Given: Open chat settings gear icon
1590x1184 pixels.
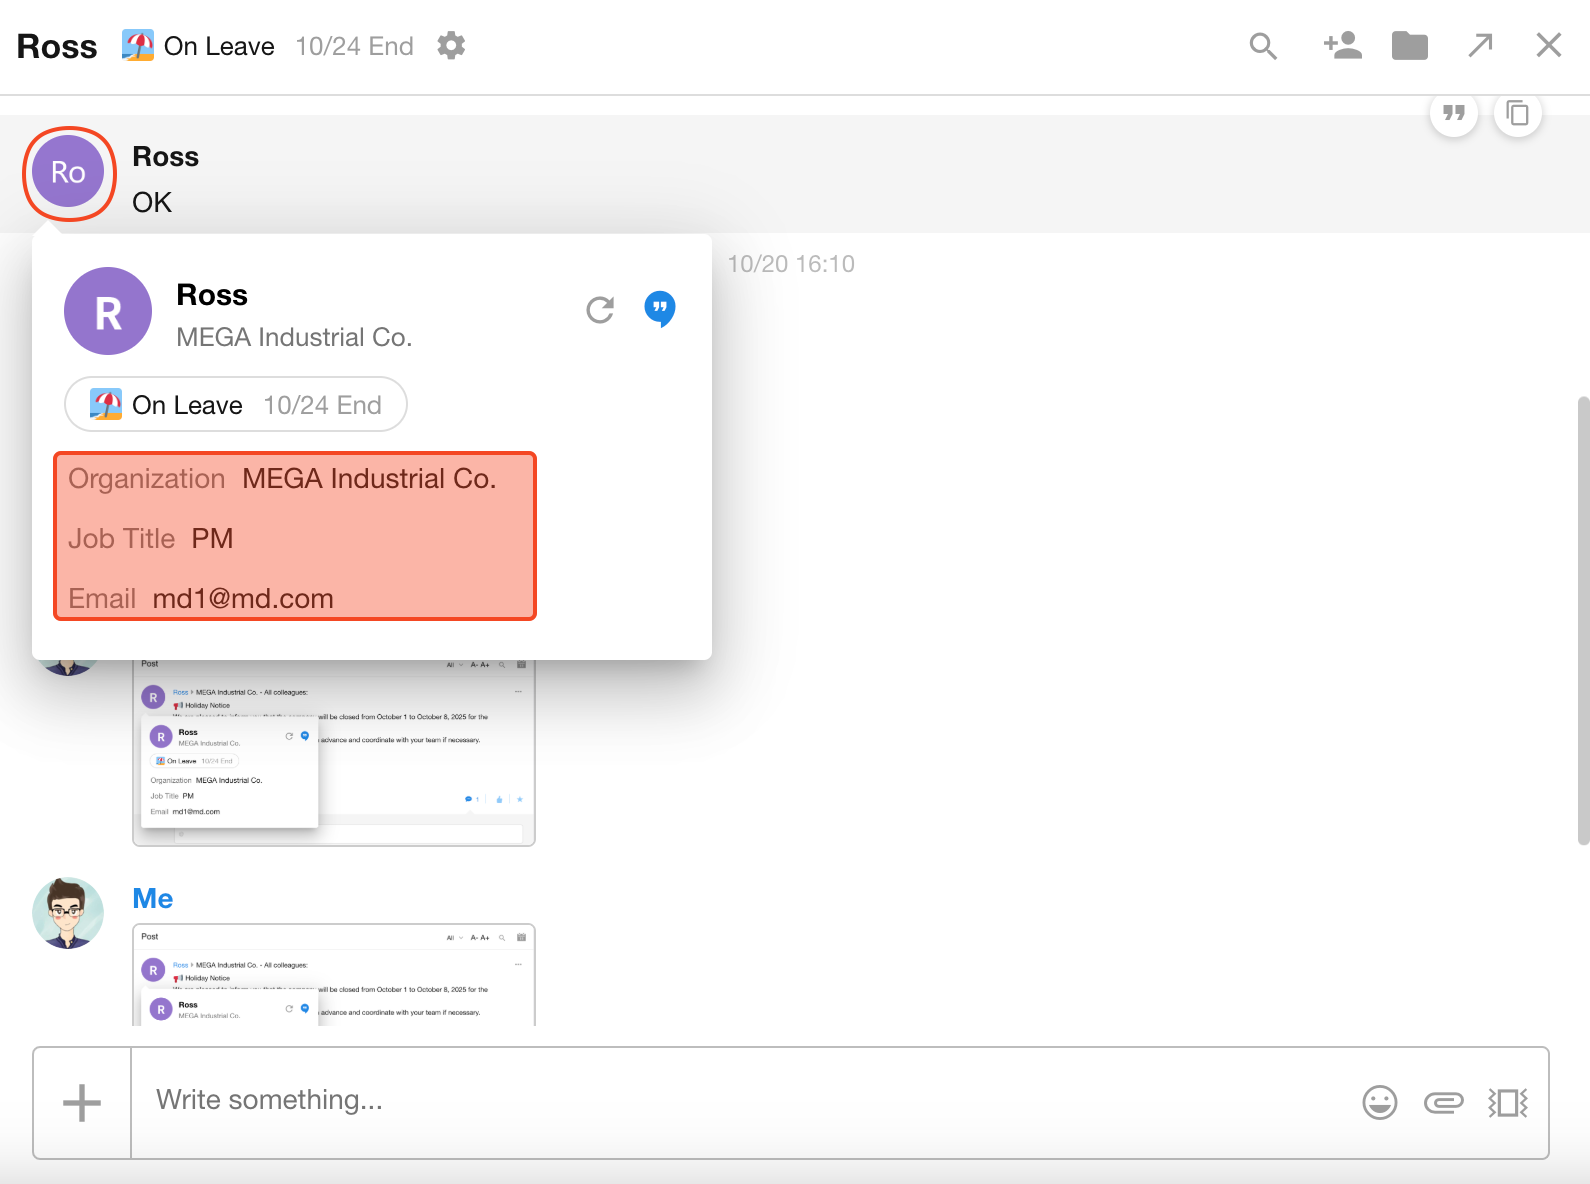Looking at the screenshot, I should pyautogui.click(x=451, y=46).
